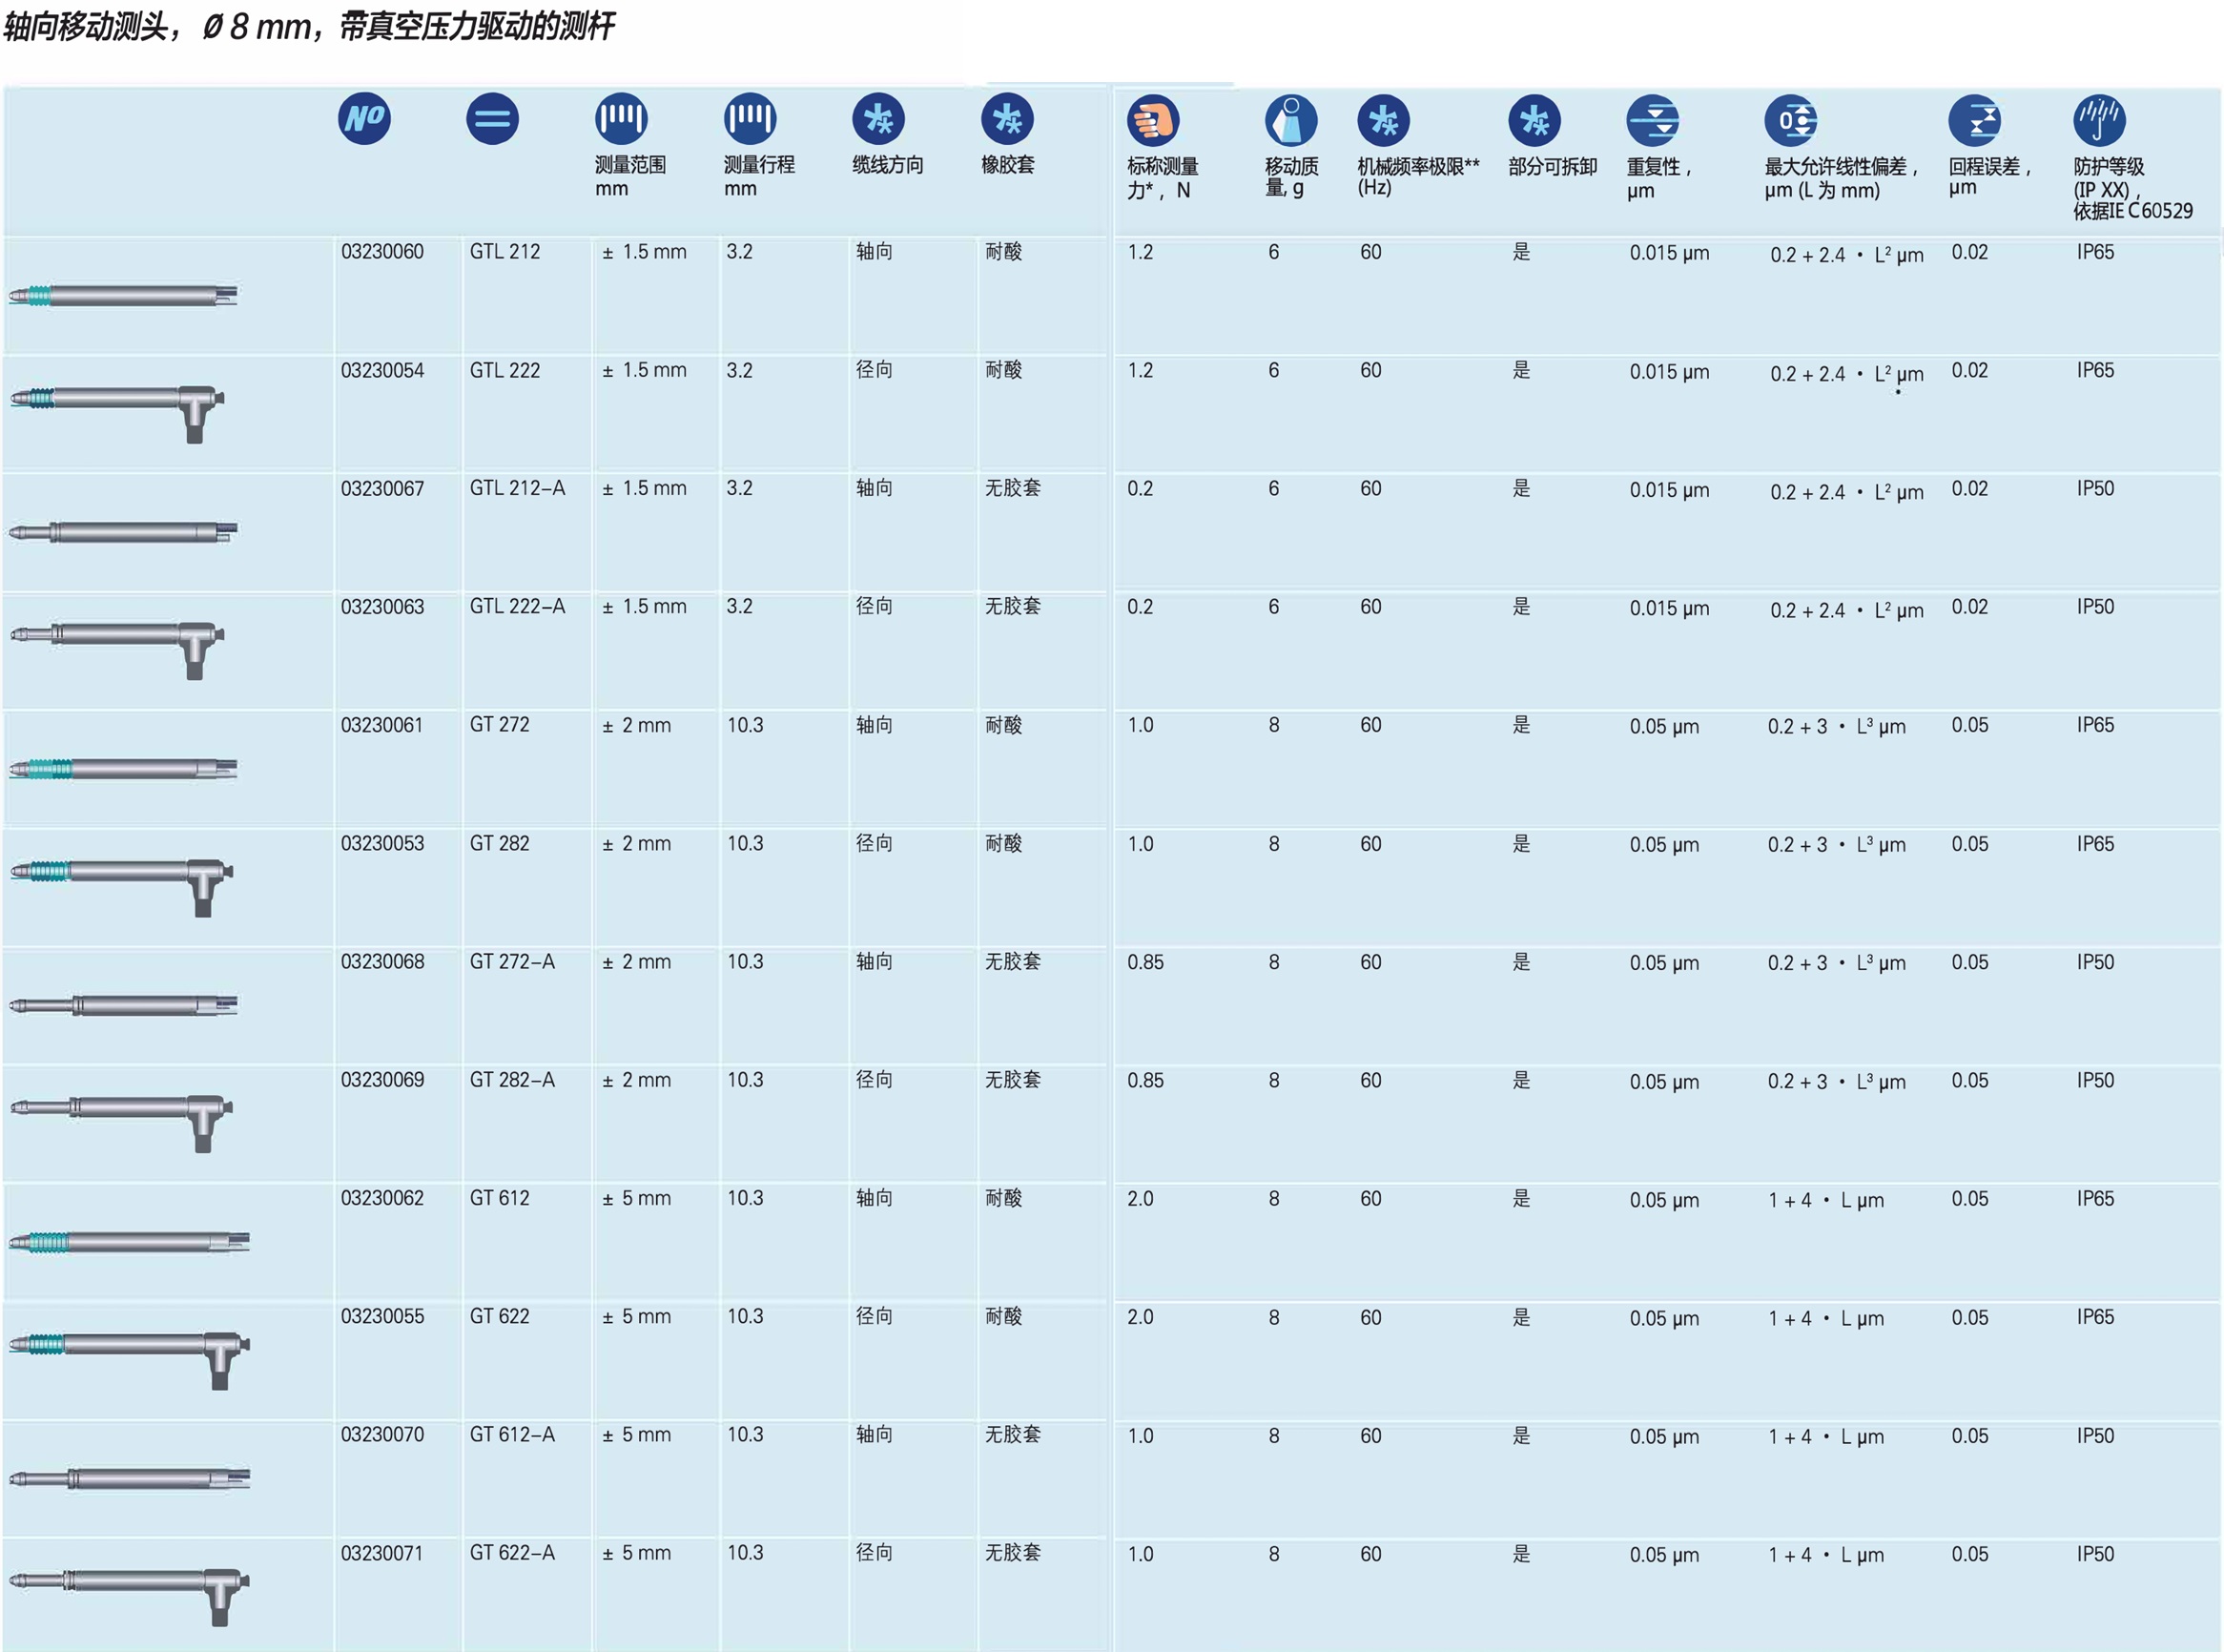2224x1652 pixels.
Task: Click the 重复性 repeatability icon
Action: (1653, 121)
